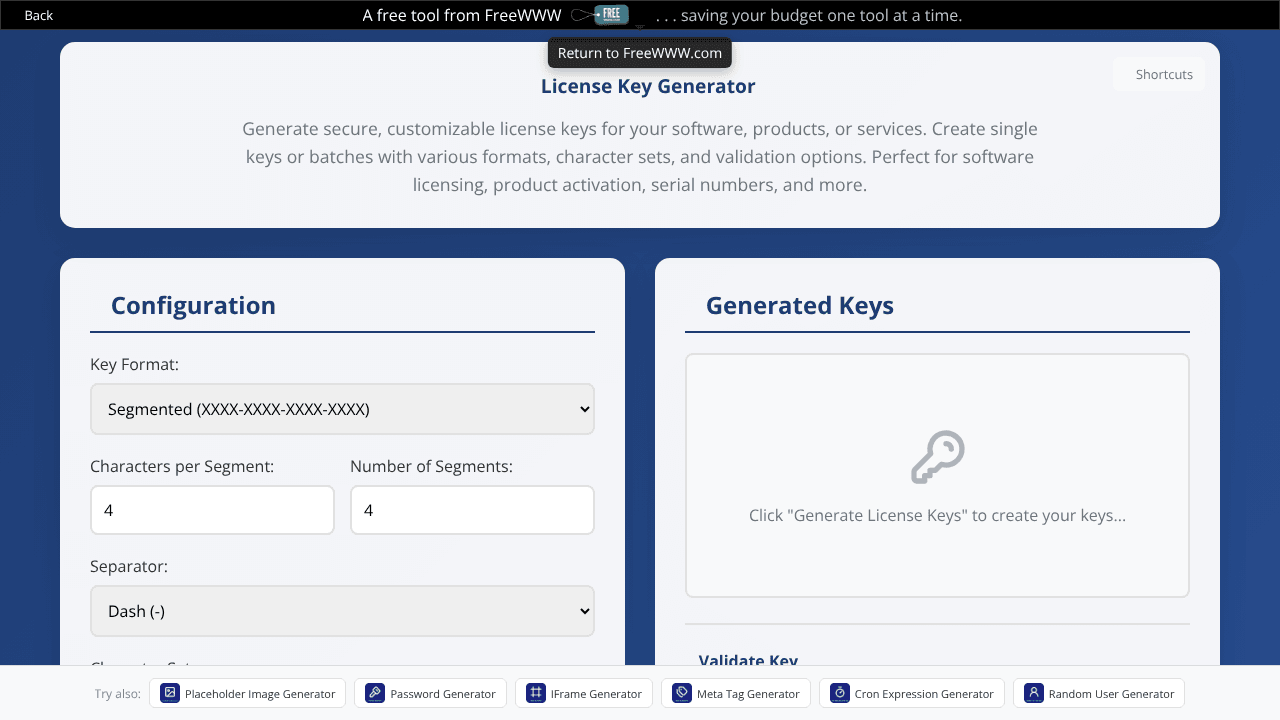Click the Generated Keys heading
The image size is (1280, 720).
pyautogui.click(x=800, y=305)
